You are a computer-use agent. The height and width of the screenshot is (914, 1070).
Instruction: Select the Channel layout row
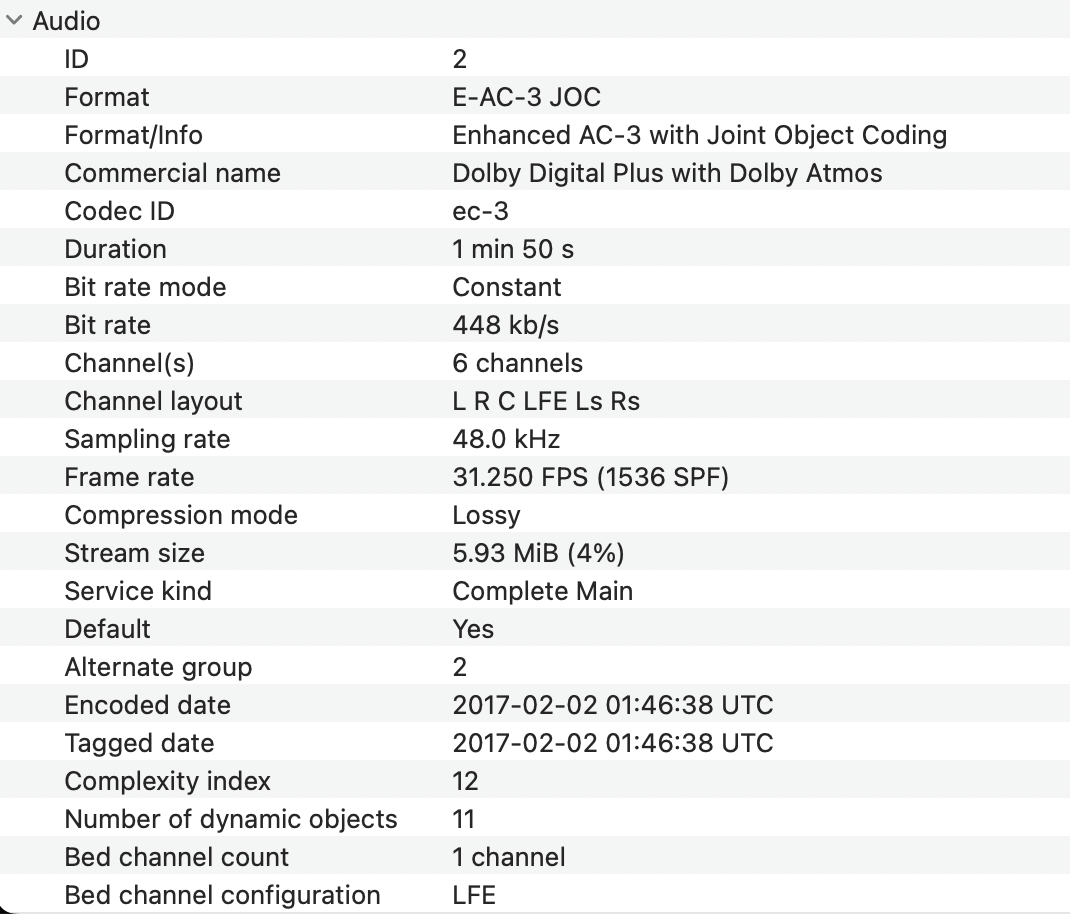[x=153, y=401]
